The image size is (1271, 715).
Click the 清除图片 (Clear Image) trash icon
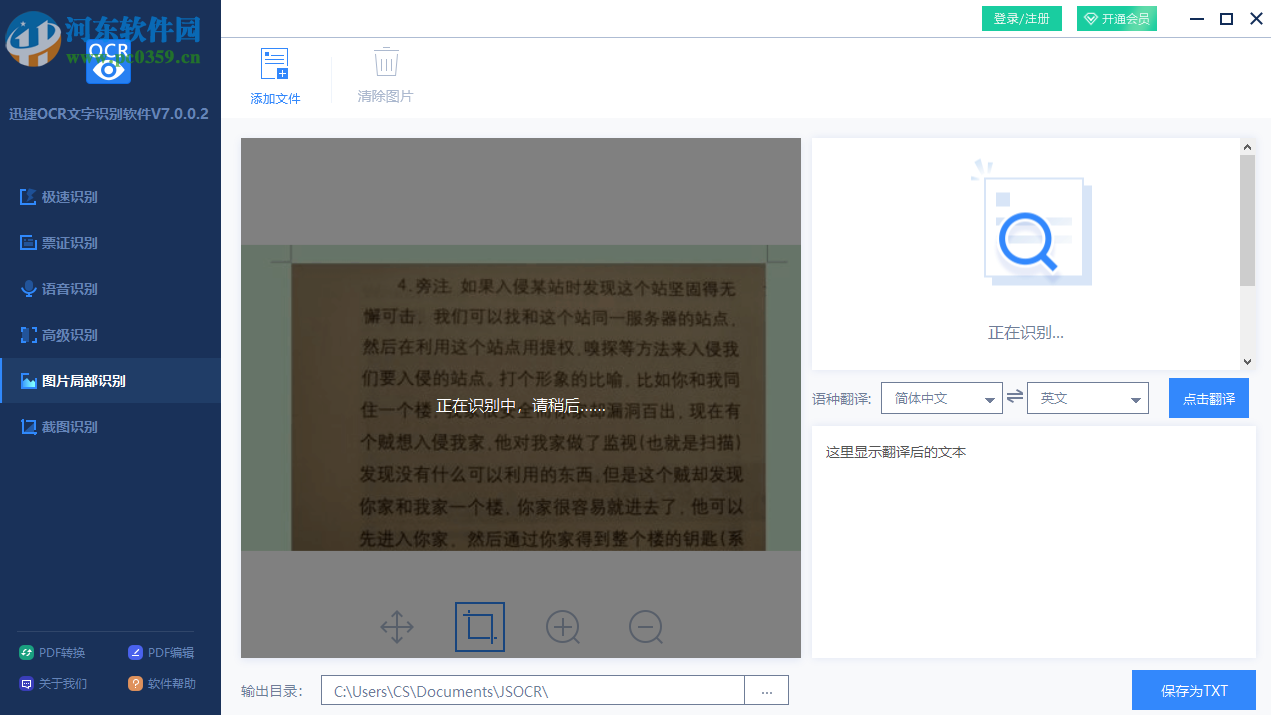point(385,73)
